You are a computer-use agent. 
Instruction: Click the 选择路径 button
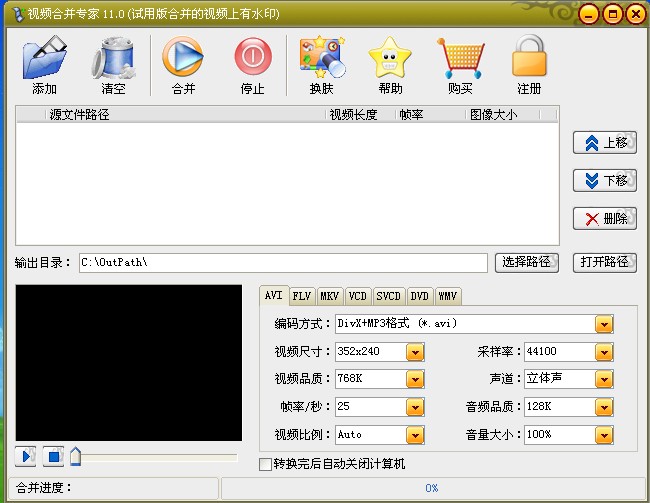(526, 262)
